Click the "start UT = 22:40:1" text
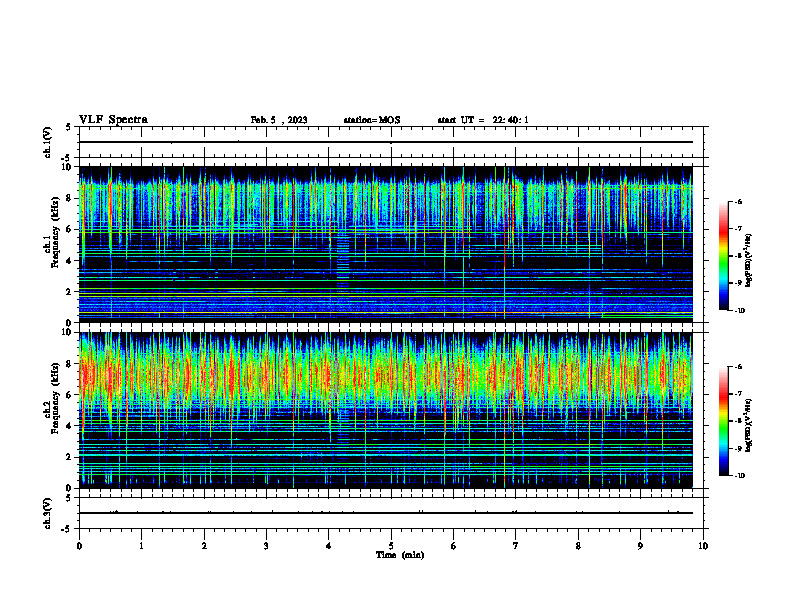The width and height of the screenshot is (792, 612). coord(483,120)
